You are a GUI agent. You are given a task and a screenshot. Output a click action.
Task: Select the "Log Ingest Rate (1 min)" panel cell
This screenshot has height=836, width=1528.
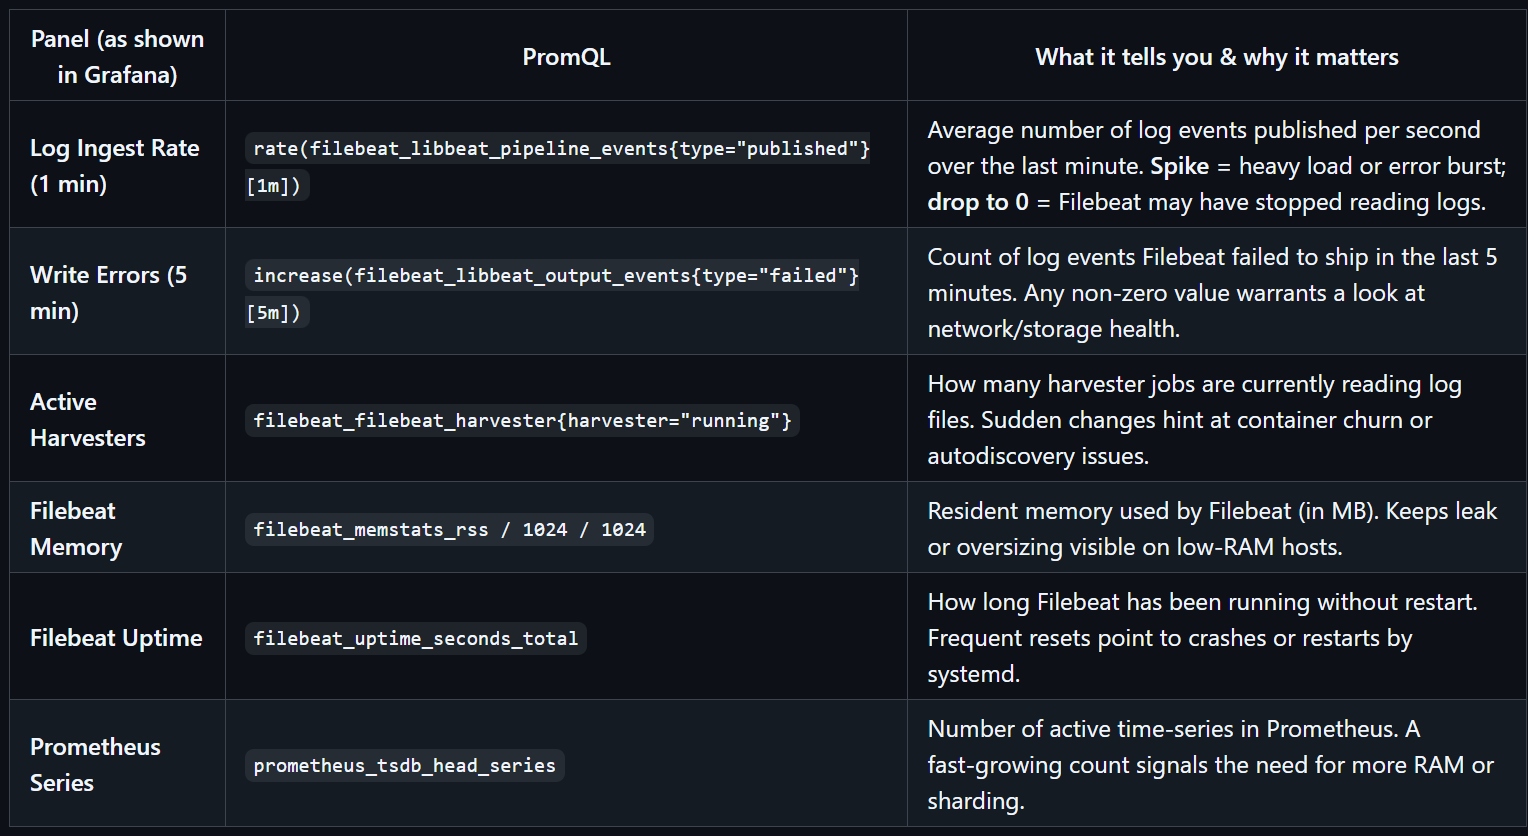[x=115, y=166]
